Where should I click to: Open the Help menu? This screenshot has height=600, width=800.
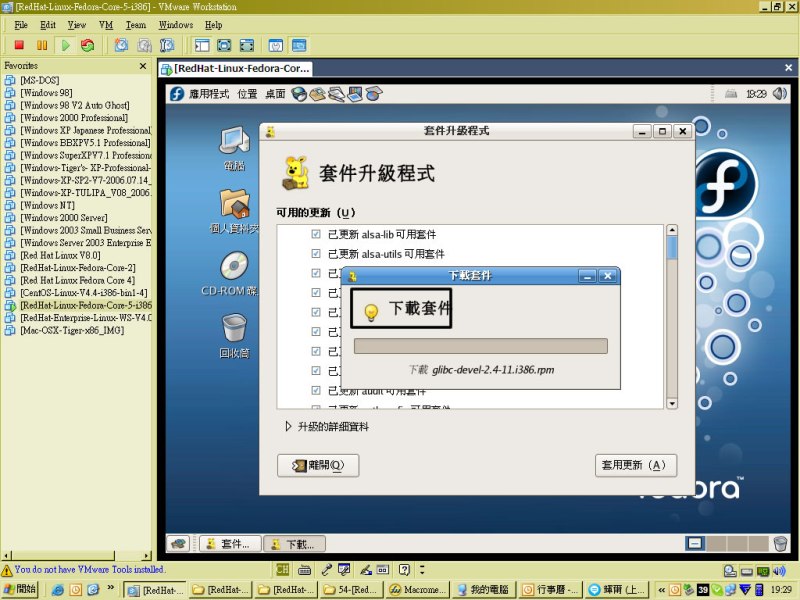[x=213, y=25]
